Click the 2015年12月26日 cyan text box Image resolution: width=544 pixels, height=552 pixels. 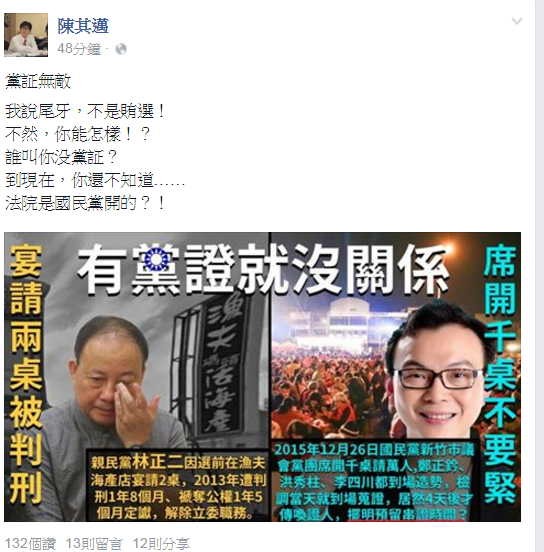point(374,482)
